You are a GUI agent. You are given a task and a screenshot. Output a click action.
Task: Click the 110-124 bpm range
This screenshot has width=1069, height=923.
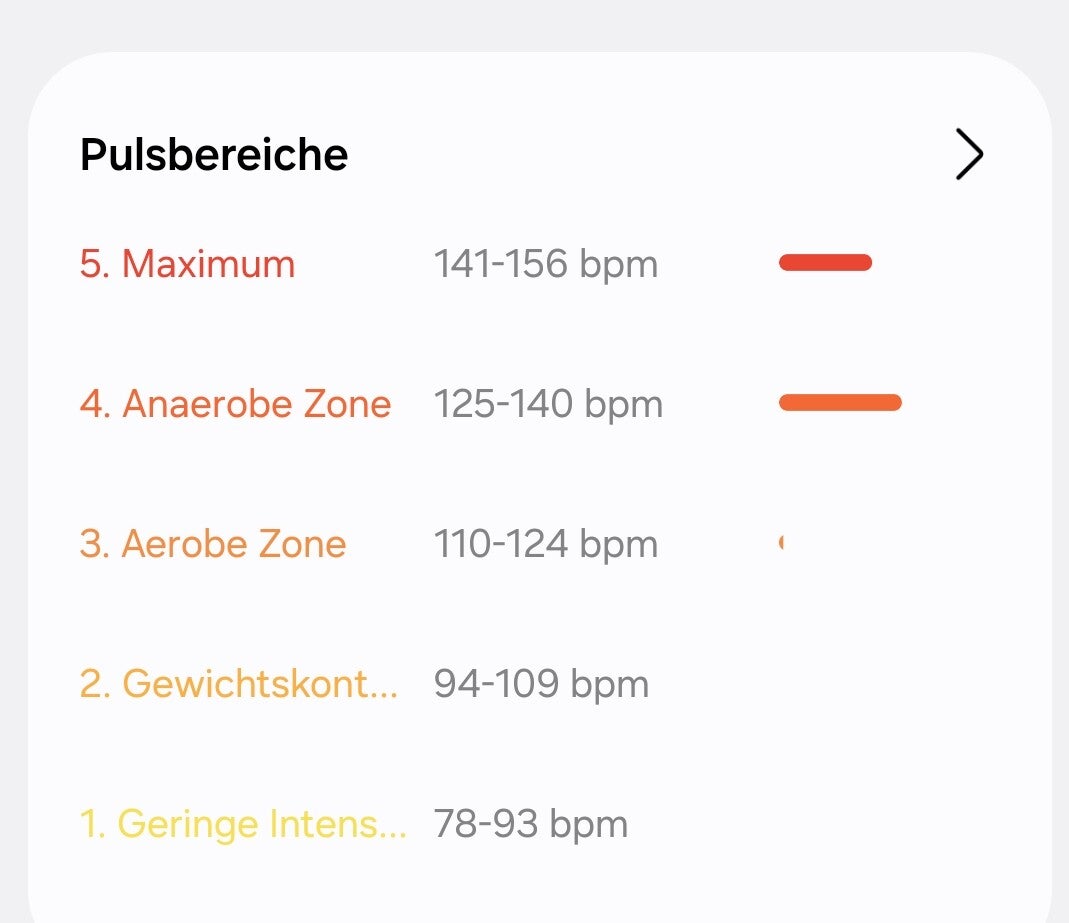(545, 544)
